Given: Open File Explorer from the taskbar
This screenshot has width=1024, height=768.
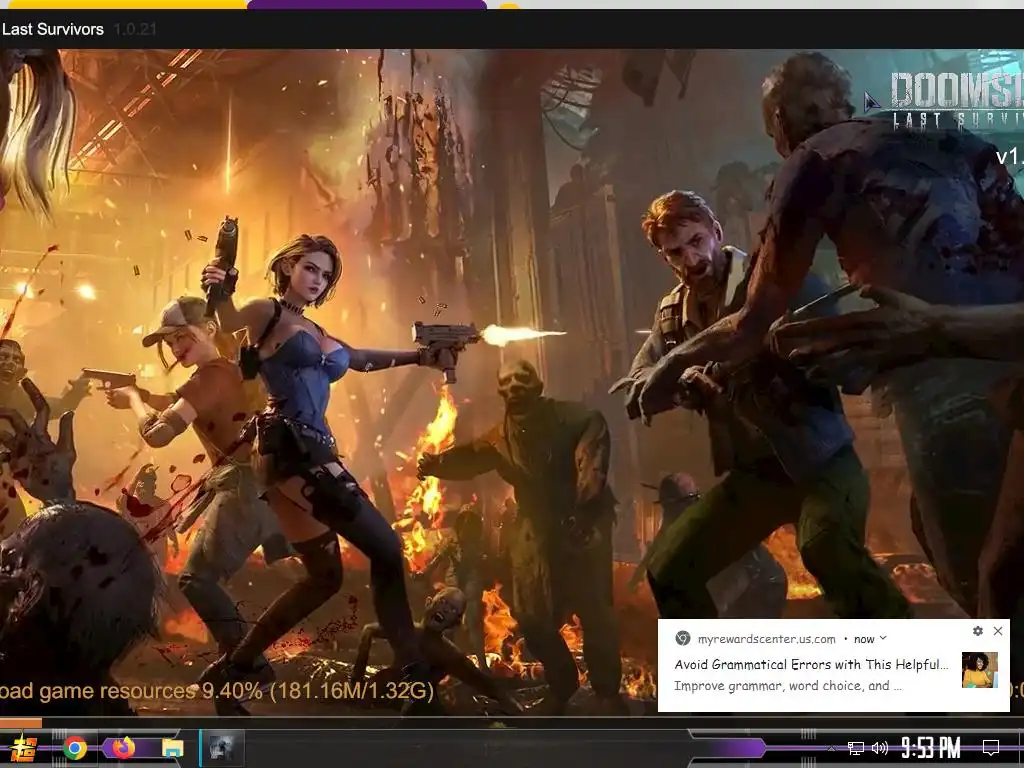Looking at the screenshot, I should point(173,748).
